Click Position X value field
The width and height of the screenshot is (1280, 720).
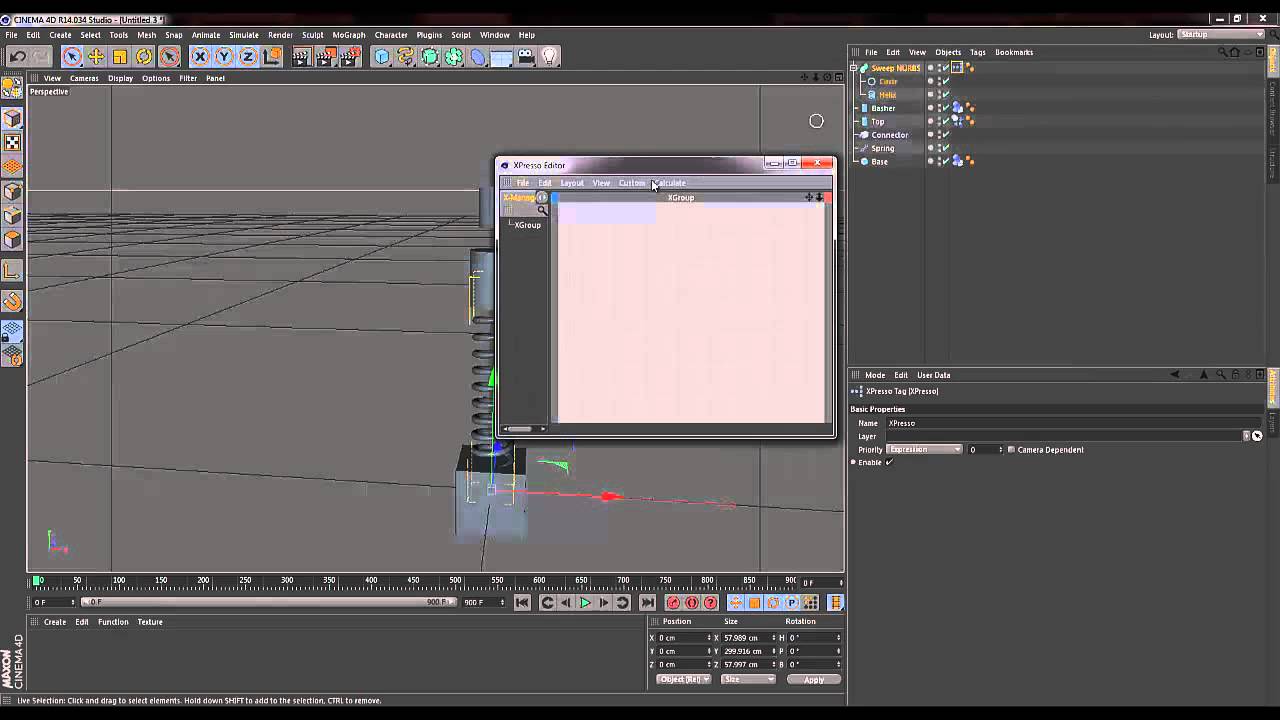coord(685,638)
